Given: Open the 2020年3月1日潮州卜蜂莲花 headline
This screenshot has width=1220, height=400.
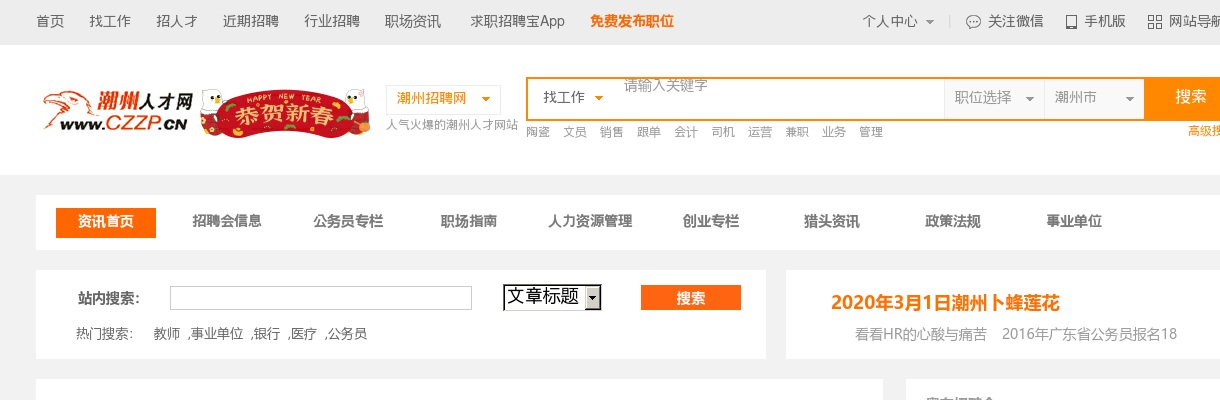Looking at the screenshot, I should (945, 302).
